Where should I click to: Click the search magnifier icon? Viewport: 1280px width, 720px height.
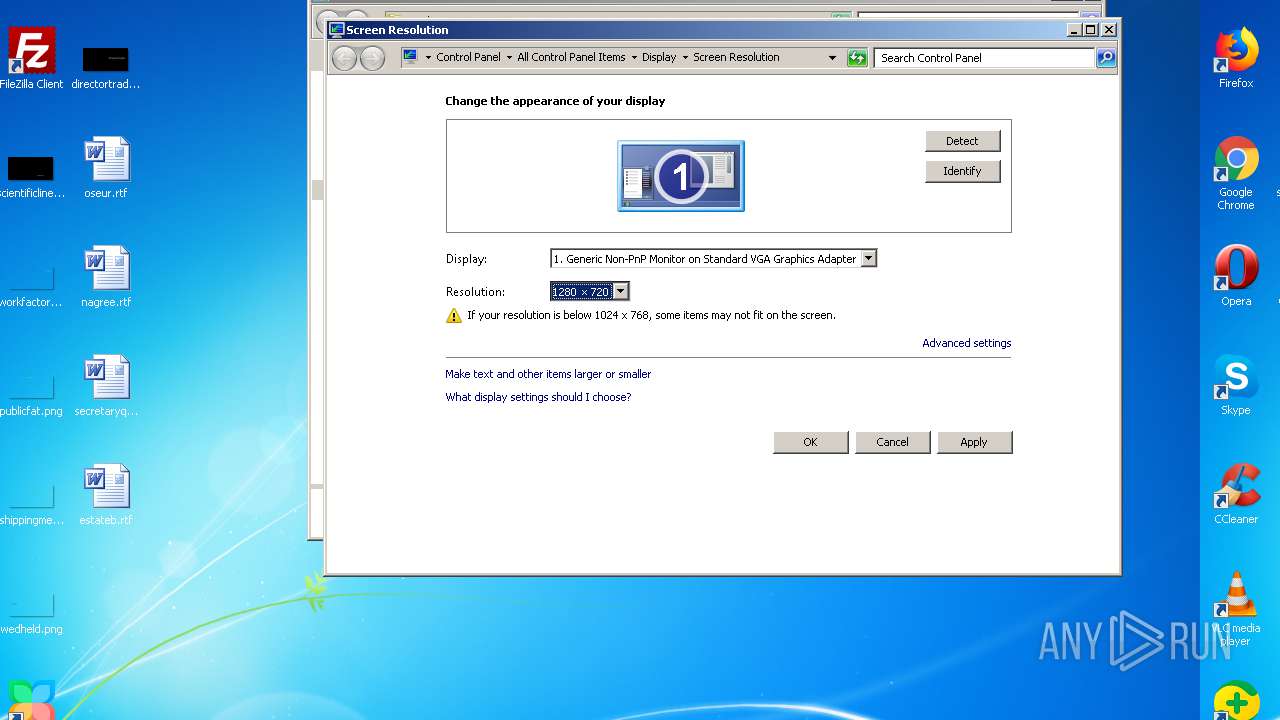1105,58
